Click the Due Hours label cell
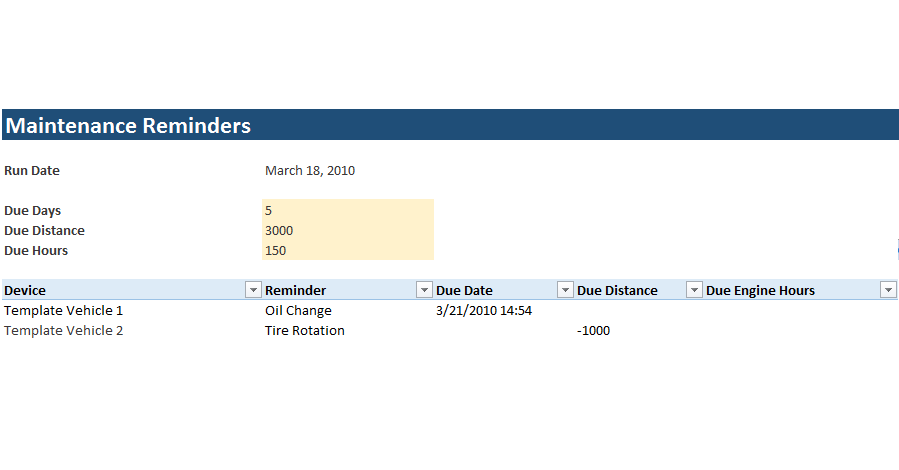899x470 pixels. [x=36, y=250]
